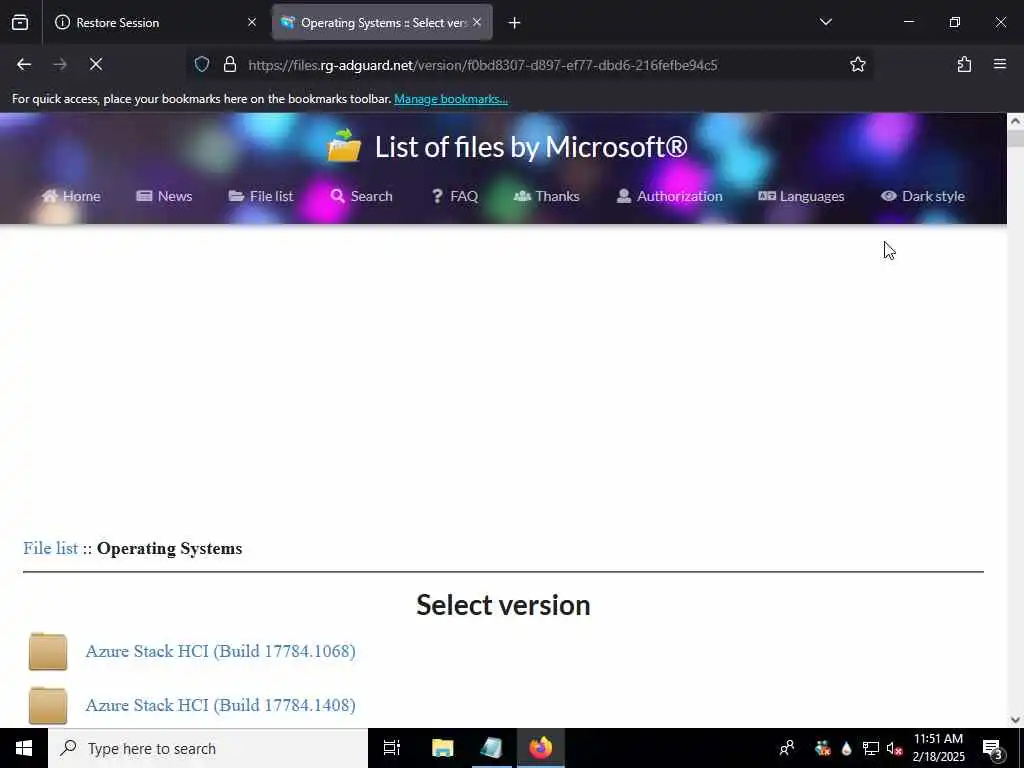View site security lock information
Image resolution: width=1024 pixels, height=768 pixels.
point(229,64)
